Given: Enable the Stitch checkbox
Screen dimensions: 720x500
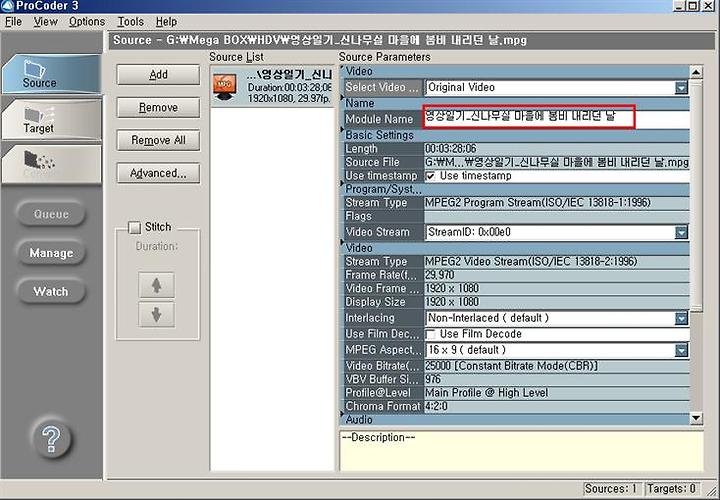Looking at the screenshot, I should pyautogui.click(x=135, y=227).
